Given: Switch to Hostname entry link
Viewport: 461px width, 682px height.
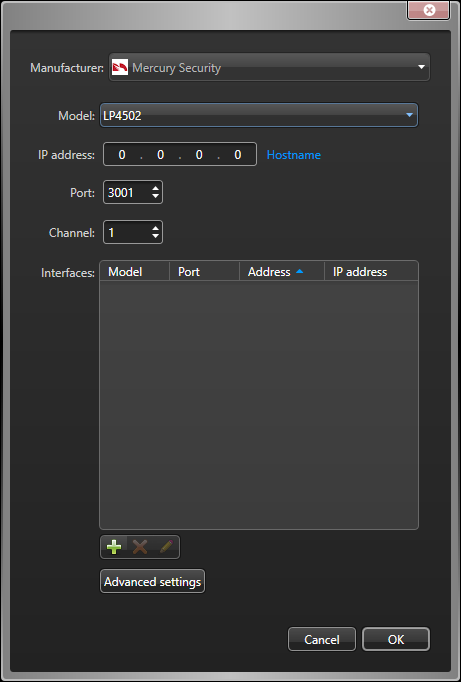Looking at the screenshot, I should pos(294,155).
